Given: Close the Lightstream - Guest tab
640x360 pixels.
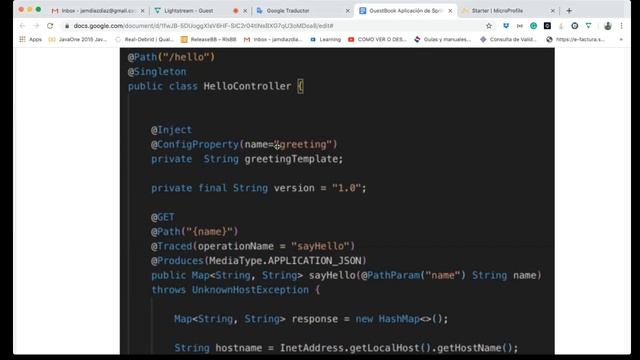Looking at the screenshot, I should click(245, 11).
